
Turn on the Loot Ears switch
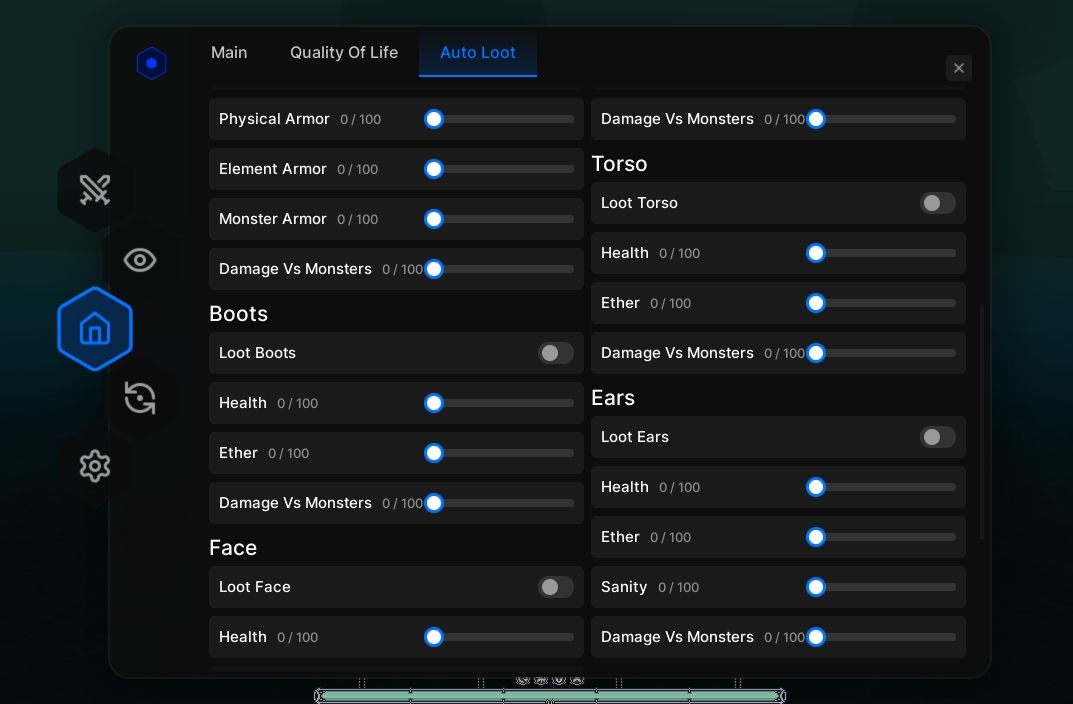[937, 437]
